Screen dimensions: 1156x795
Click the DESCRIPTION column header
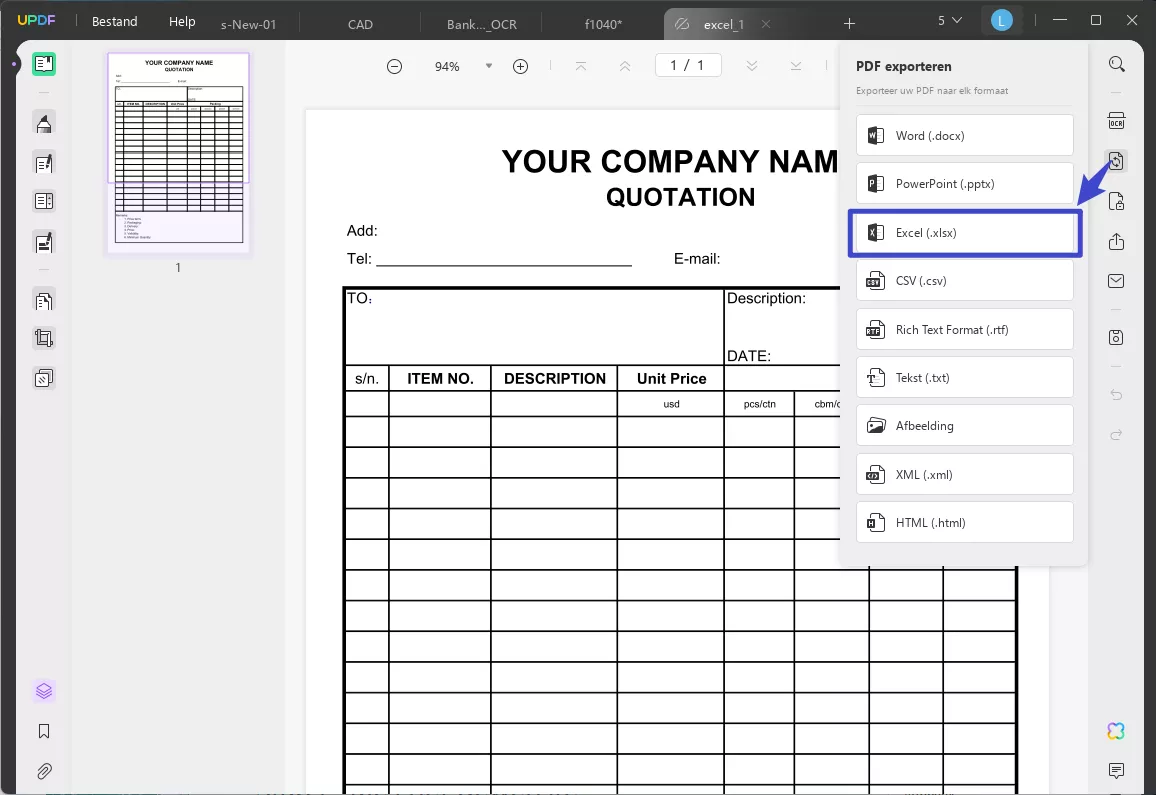click(x=554, y=379)
